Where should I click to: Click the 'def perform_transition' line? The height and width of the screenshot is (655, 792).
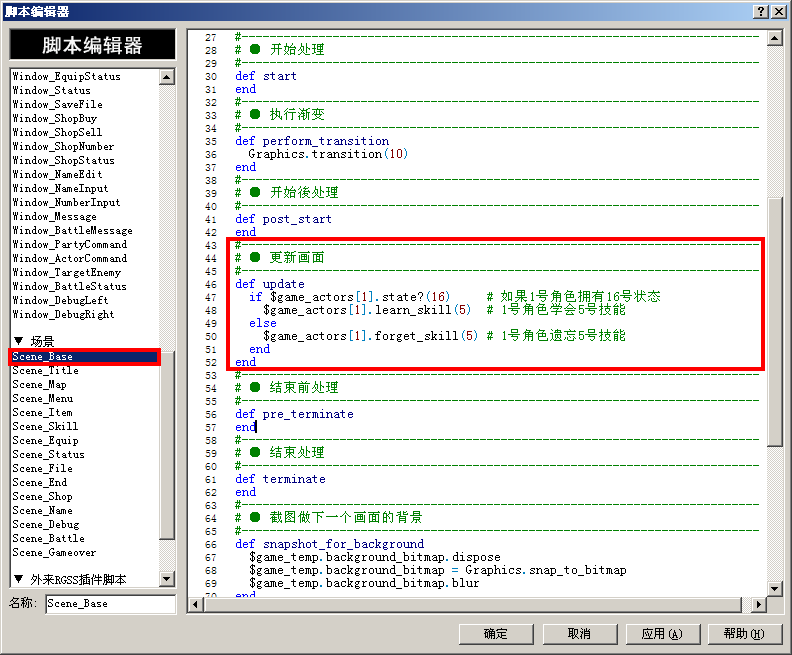point(312,141)
